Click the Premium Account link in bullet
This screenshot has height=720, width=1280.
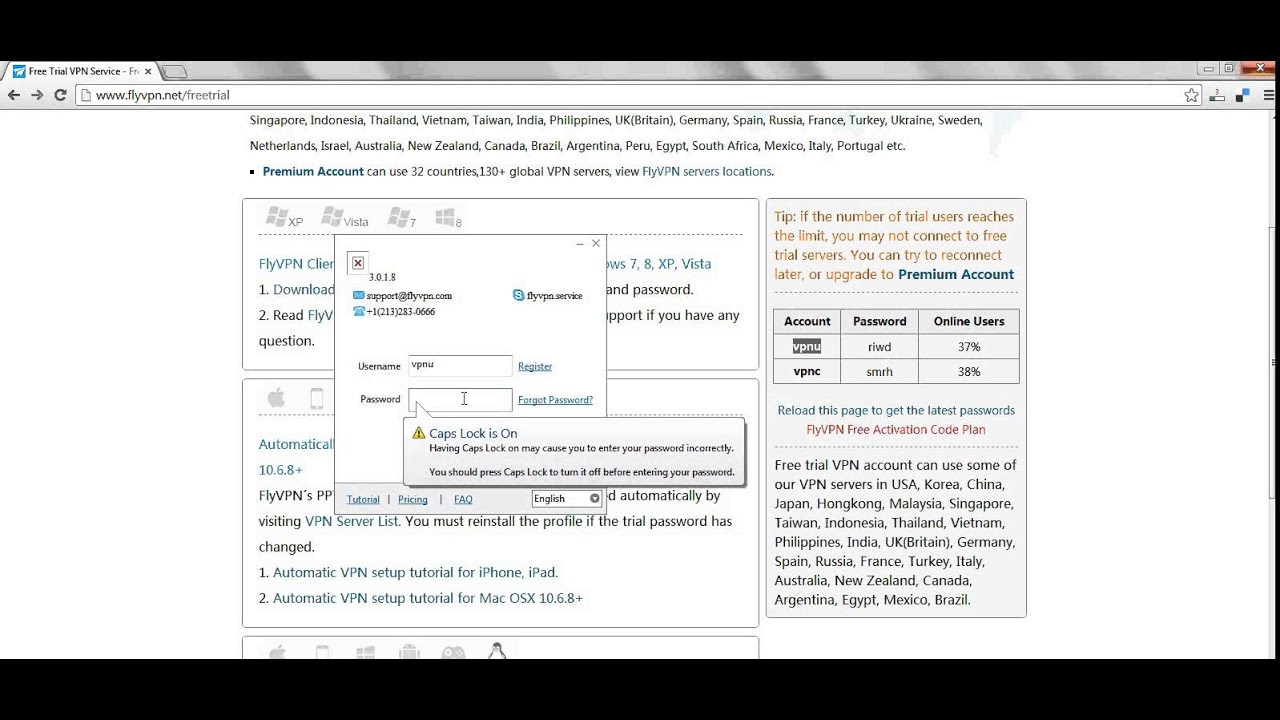click(313, 171)
